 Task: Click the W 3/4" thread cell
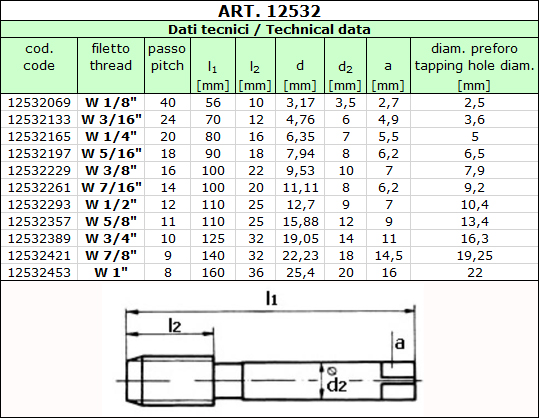pos(111,238)
